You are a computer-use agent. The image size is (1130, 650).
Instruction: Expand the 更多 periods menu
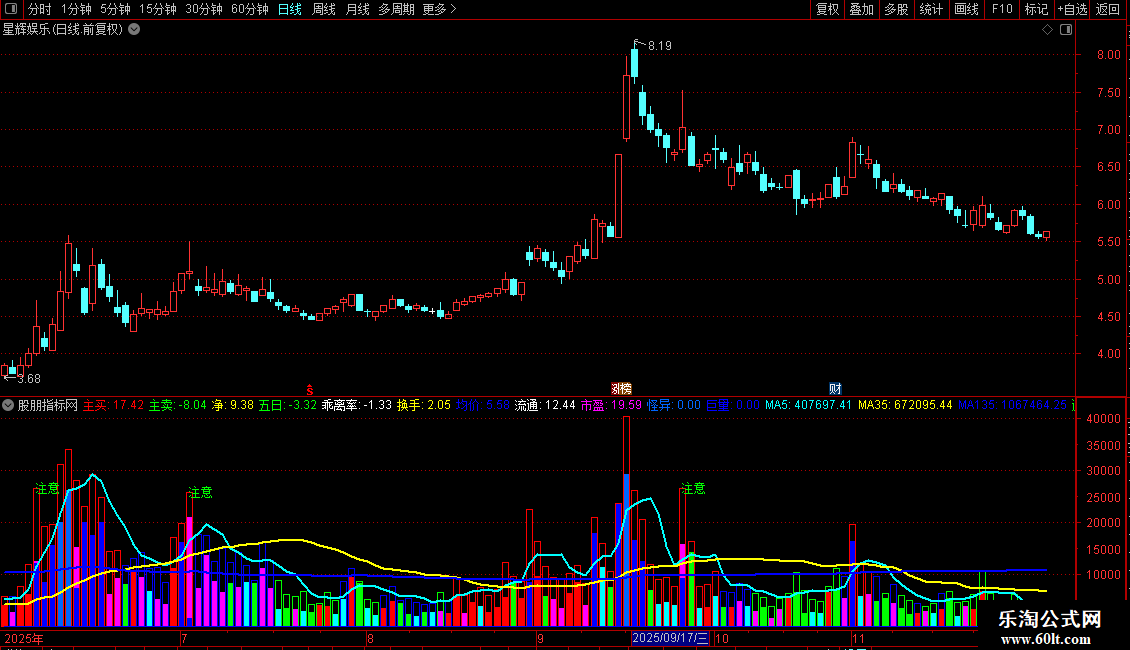point(439,9)
